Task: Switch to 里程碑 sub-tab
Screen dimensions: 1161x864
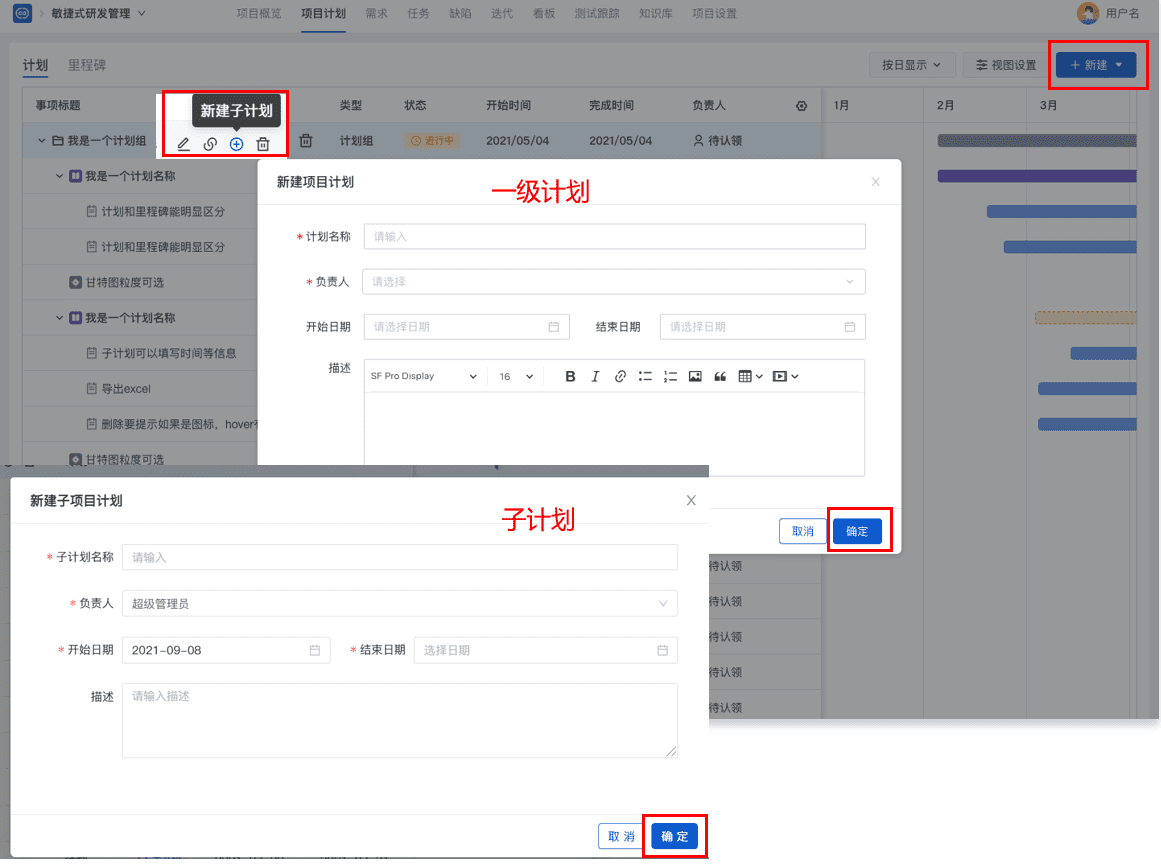Action: tap(87, 65)
